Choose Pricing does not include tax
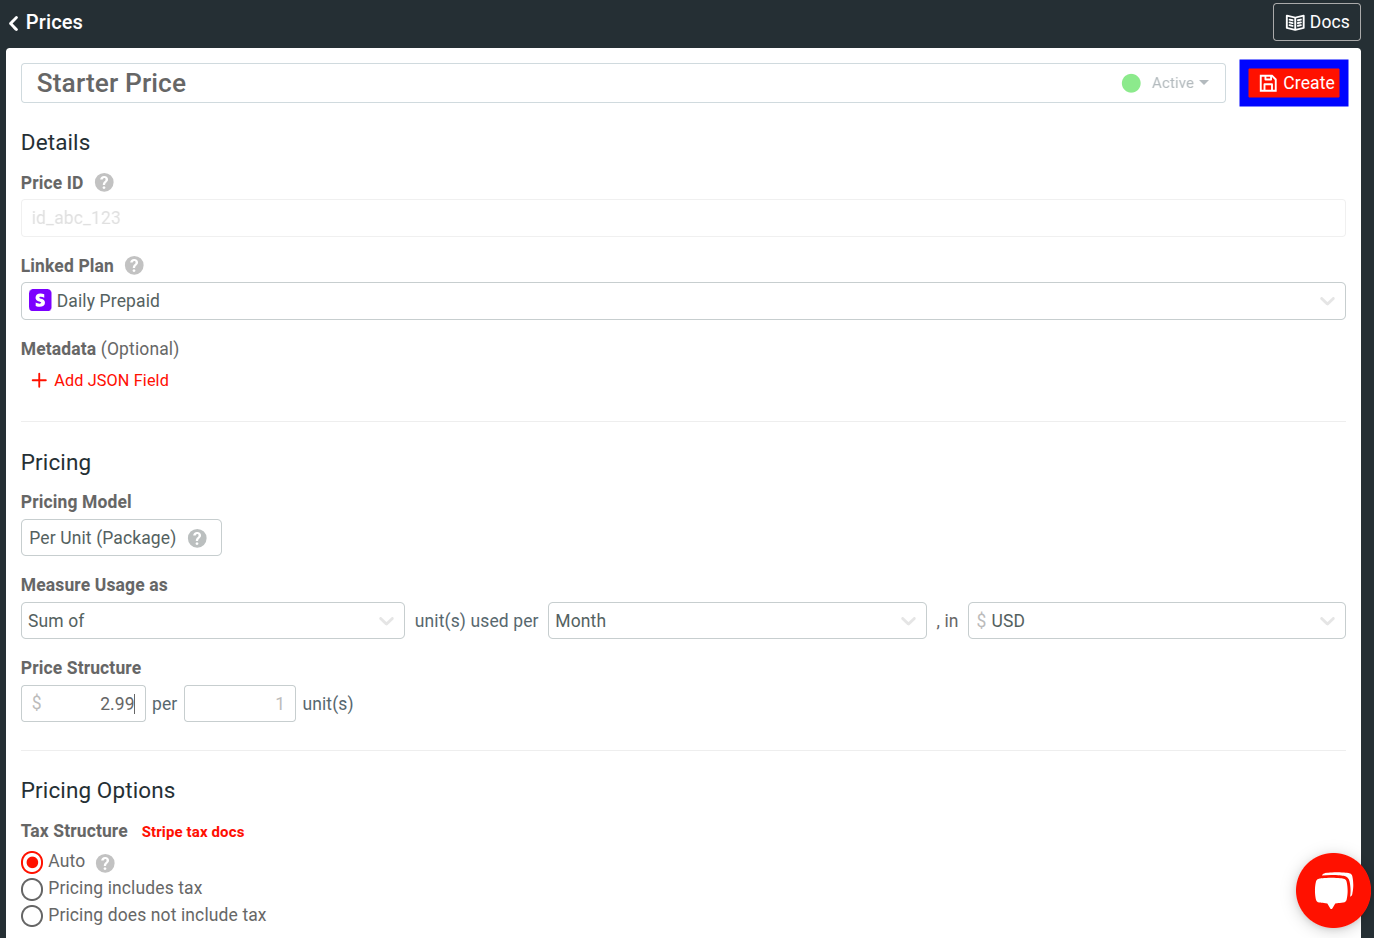This screenshot has height=938, width=1374. tap(31, 915)
